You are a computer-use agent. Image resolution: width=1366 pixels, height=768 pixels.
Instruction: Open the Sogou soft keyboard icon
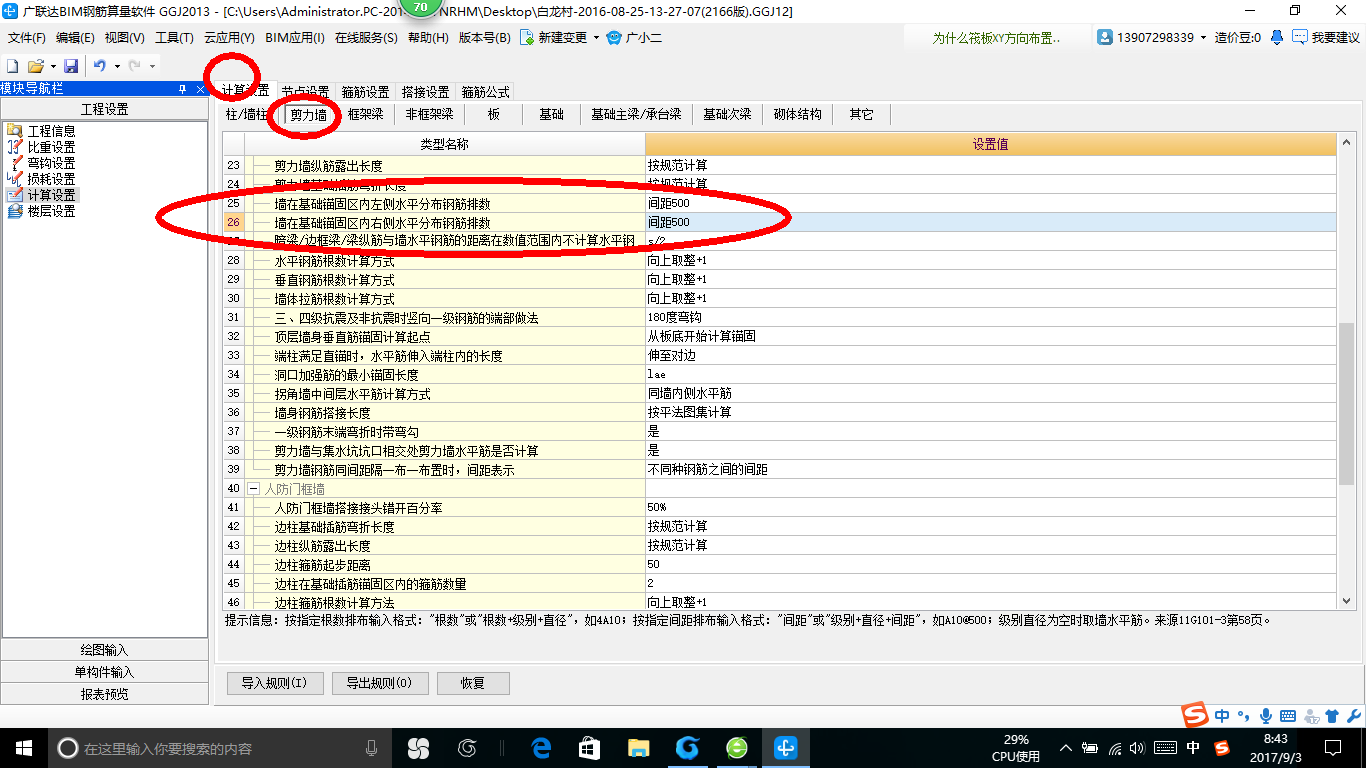pyautogui.click(x=1288, y=716)
